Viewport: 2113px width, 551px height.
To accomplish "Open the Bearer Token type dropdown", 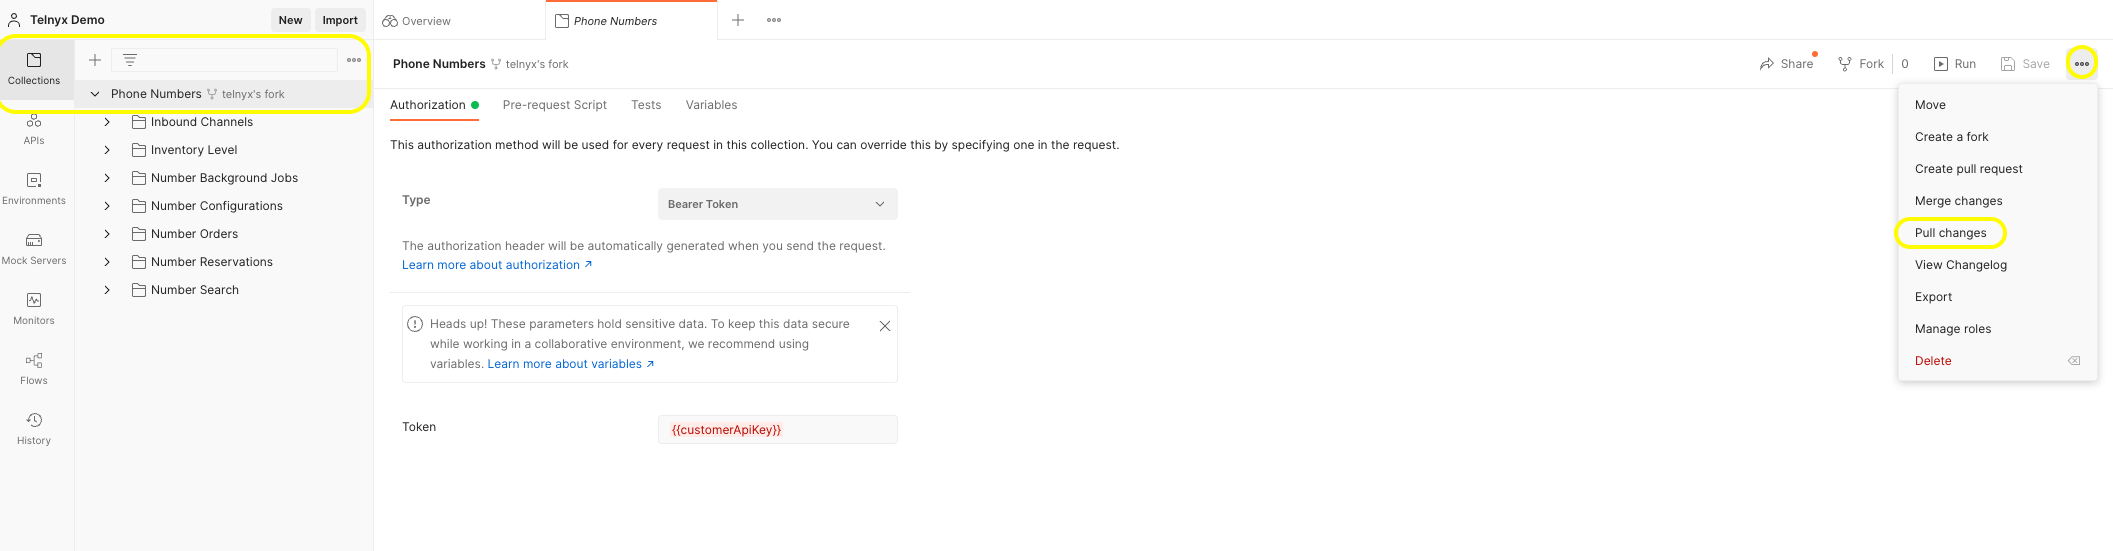I will [777, 204].
